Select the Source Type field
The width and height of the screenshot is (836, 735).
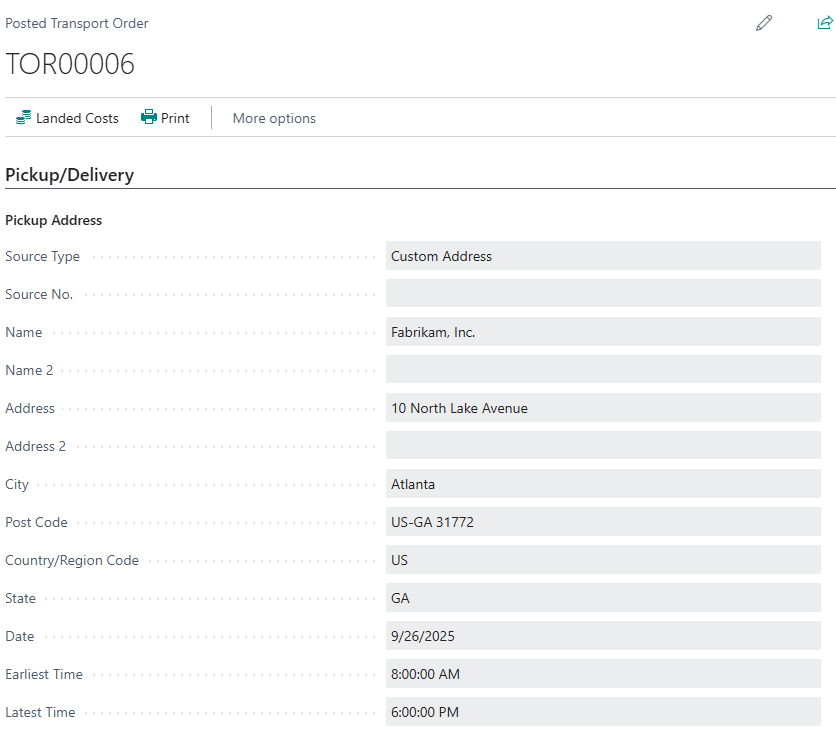coord(603,256)
